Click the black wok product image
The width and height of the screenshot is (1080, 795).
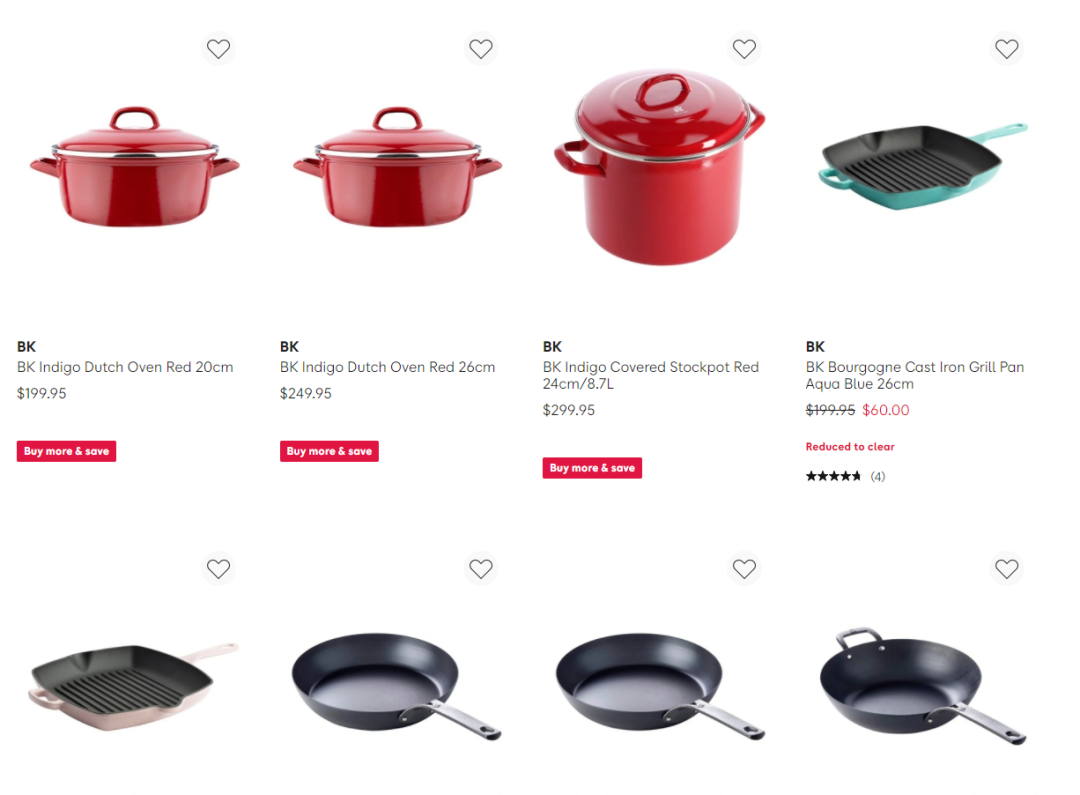click(x=923, y=685)
